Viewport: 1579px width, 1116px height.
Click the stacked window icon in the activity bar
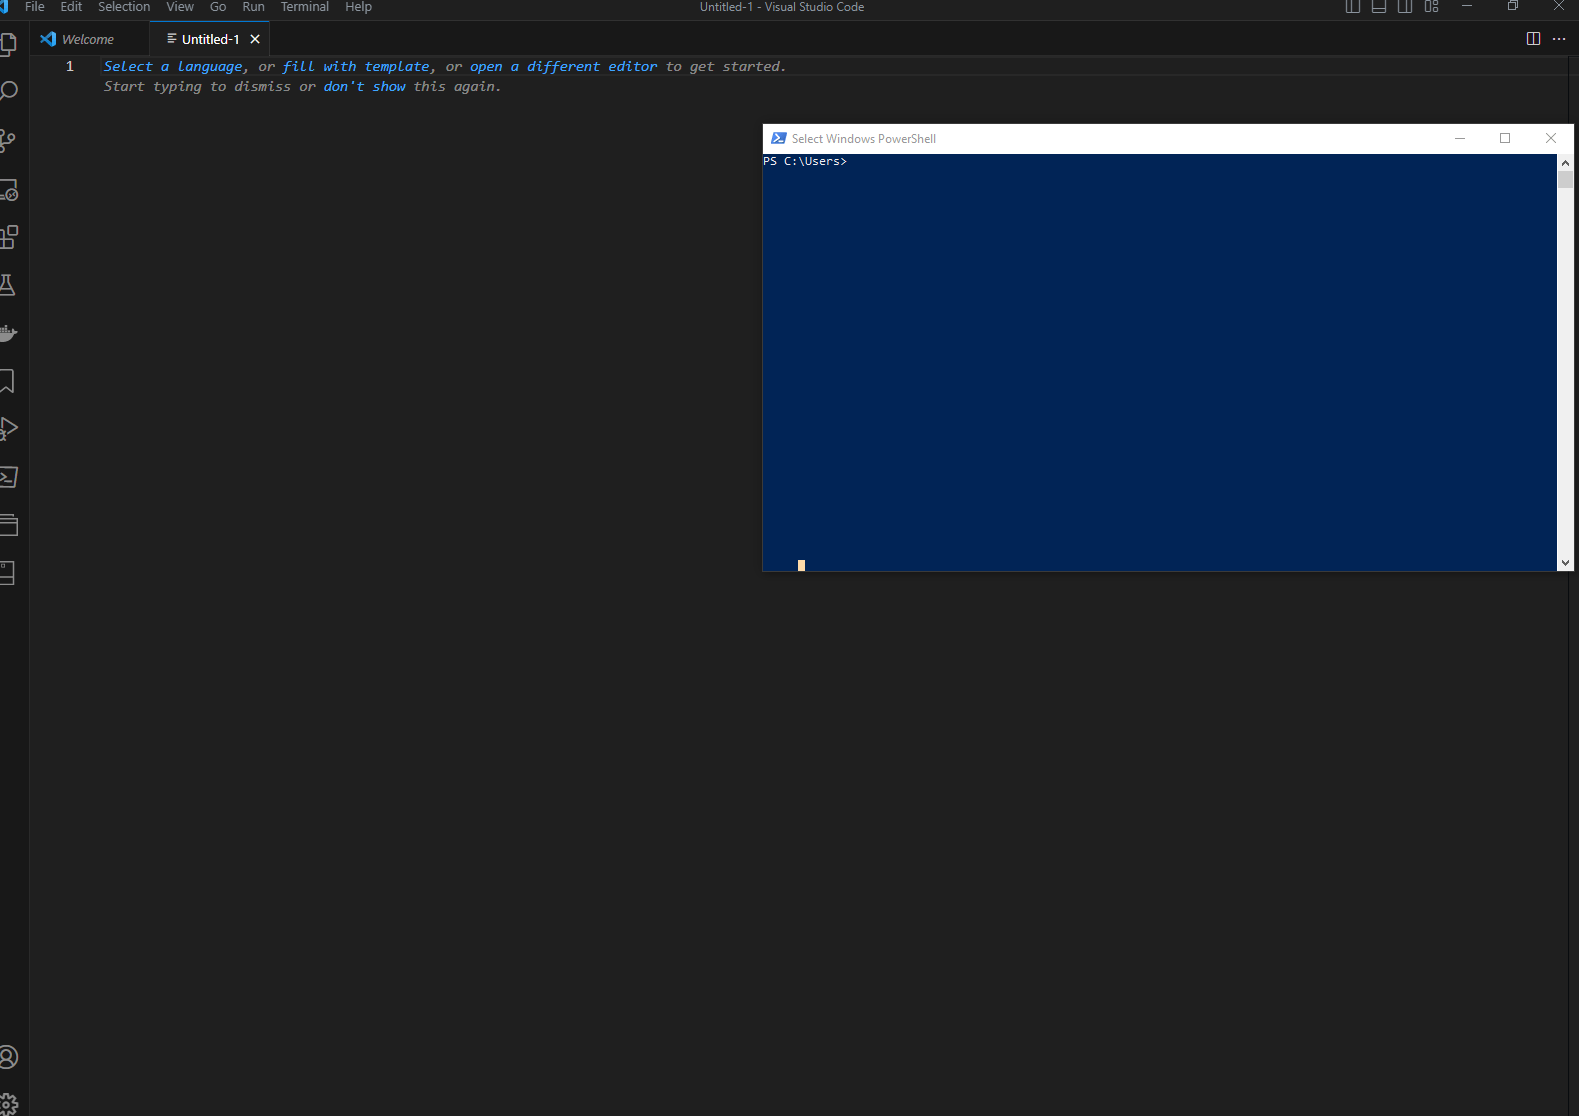(8, 525)
